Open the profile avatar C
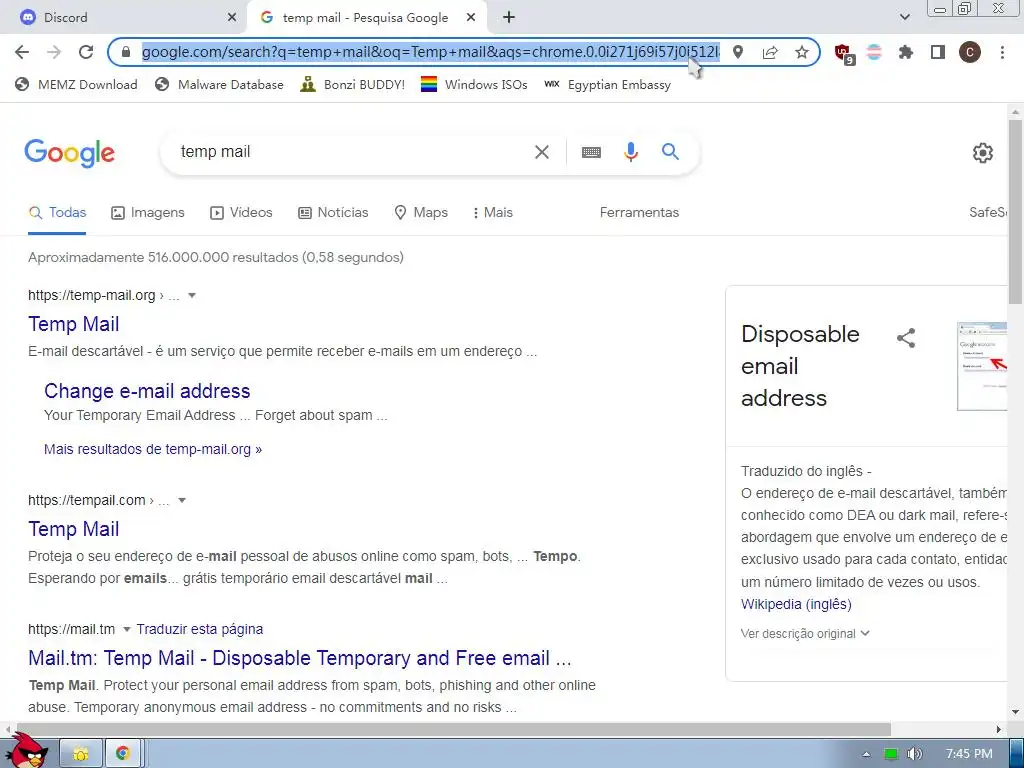1024x768 pixels. 970,52
